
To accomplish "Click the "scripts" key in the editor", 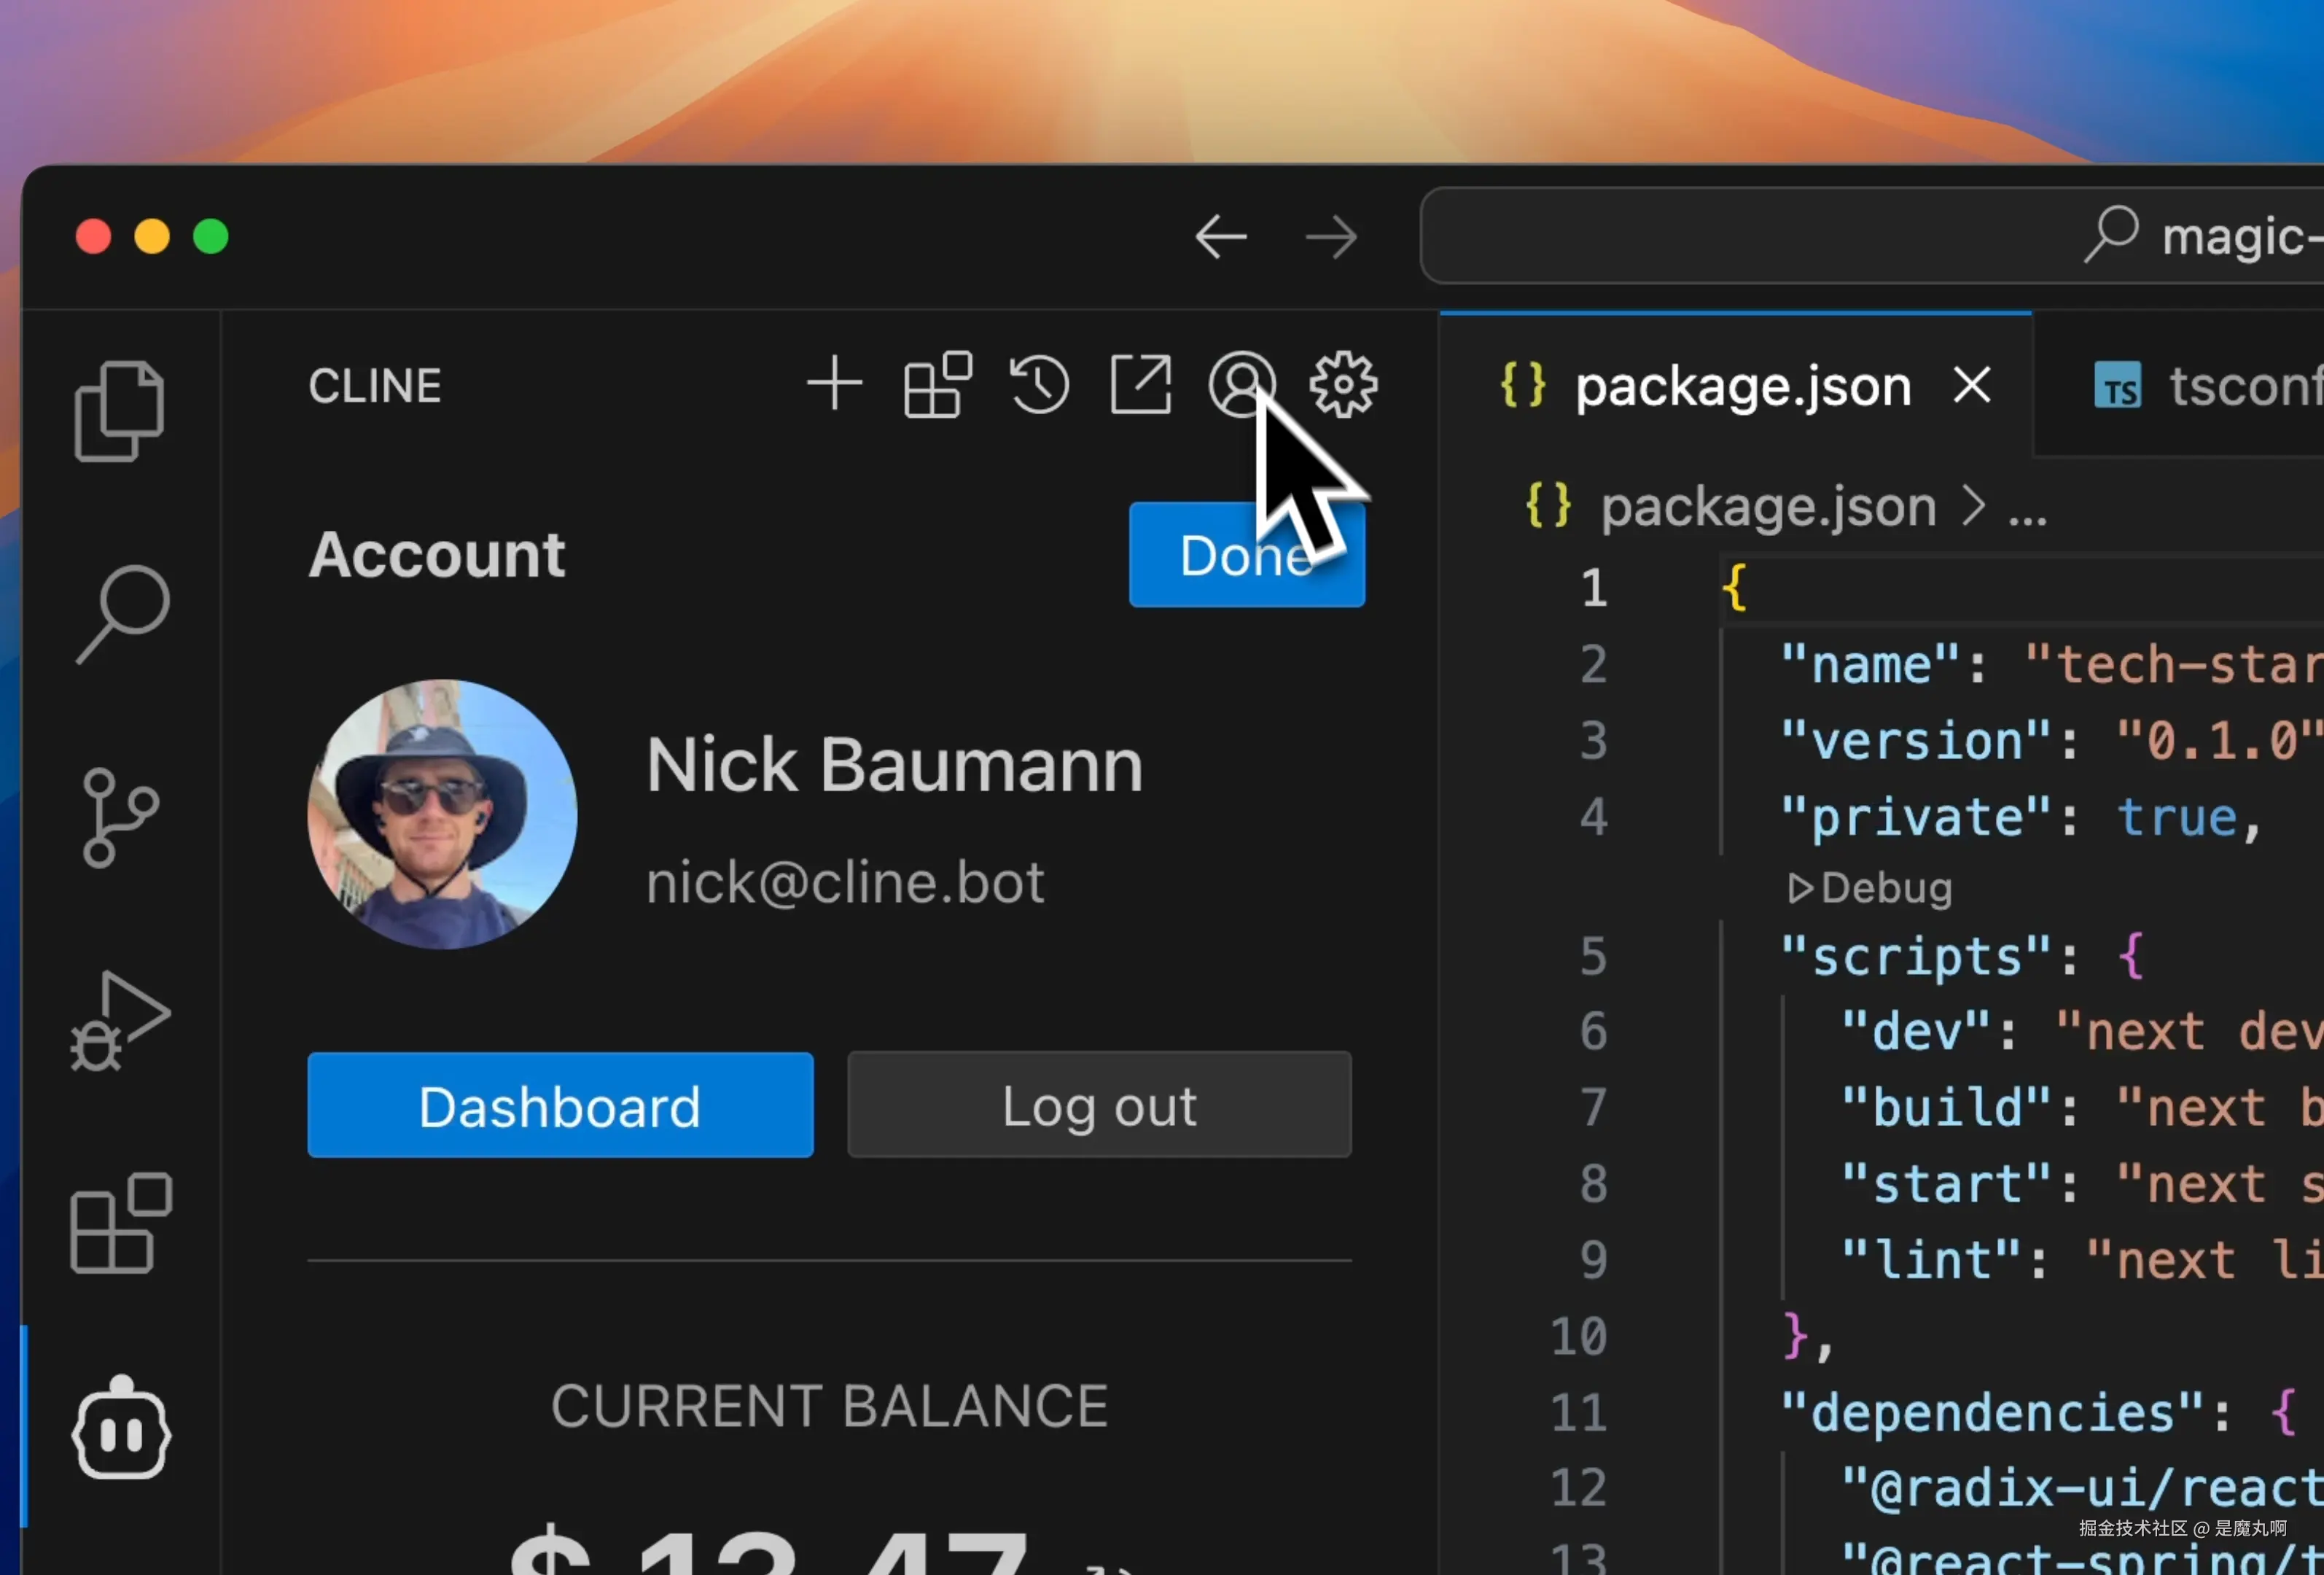I will point(1917,957).
